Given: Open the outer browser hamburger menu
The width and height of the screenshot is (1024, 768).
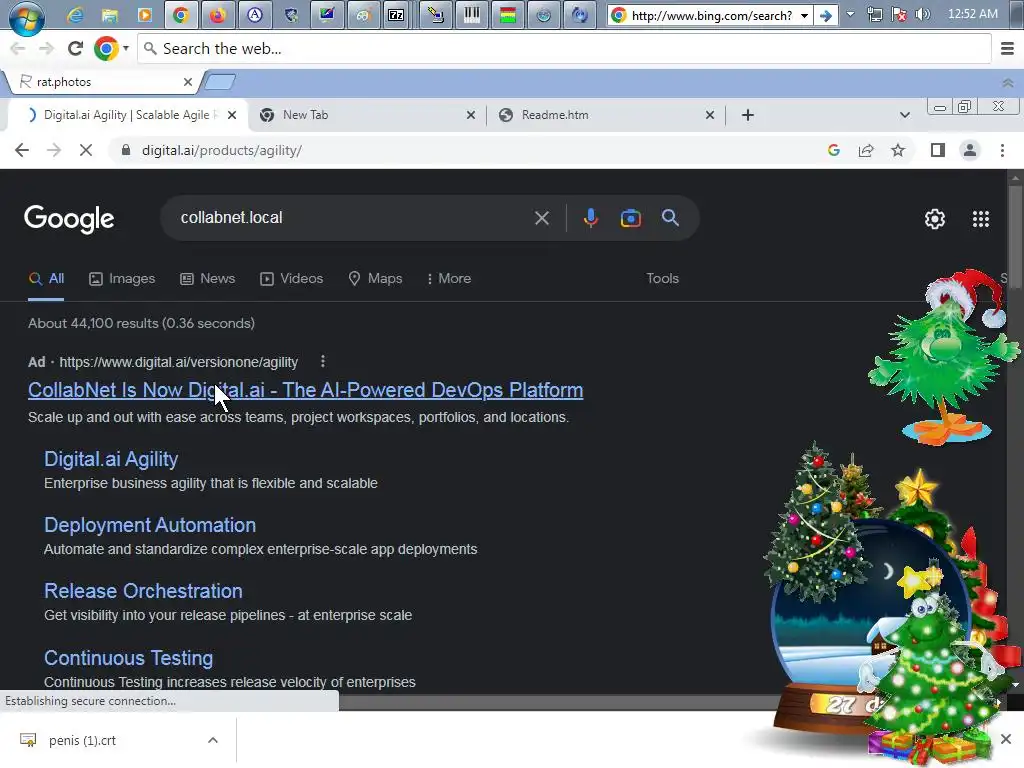Looking at the screenshot, I should point(1008,48).
